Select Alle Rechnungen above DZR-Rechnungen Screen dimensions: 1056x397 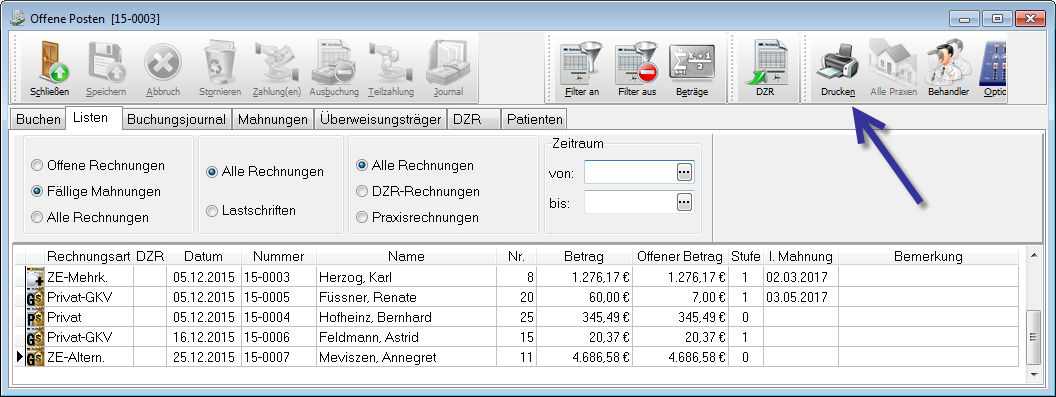[x=362, y=165]
